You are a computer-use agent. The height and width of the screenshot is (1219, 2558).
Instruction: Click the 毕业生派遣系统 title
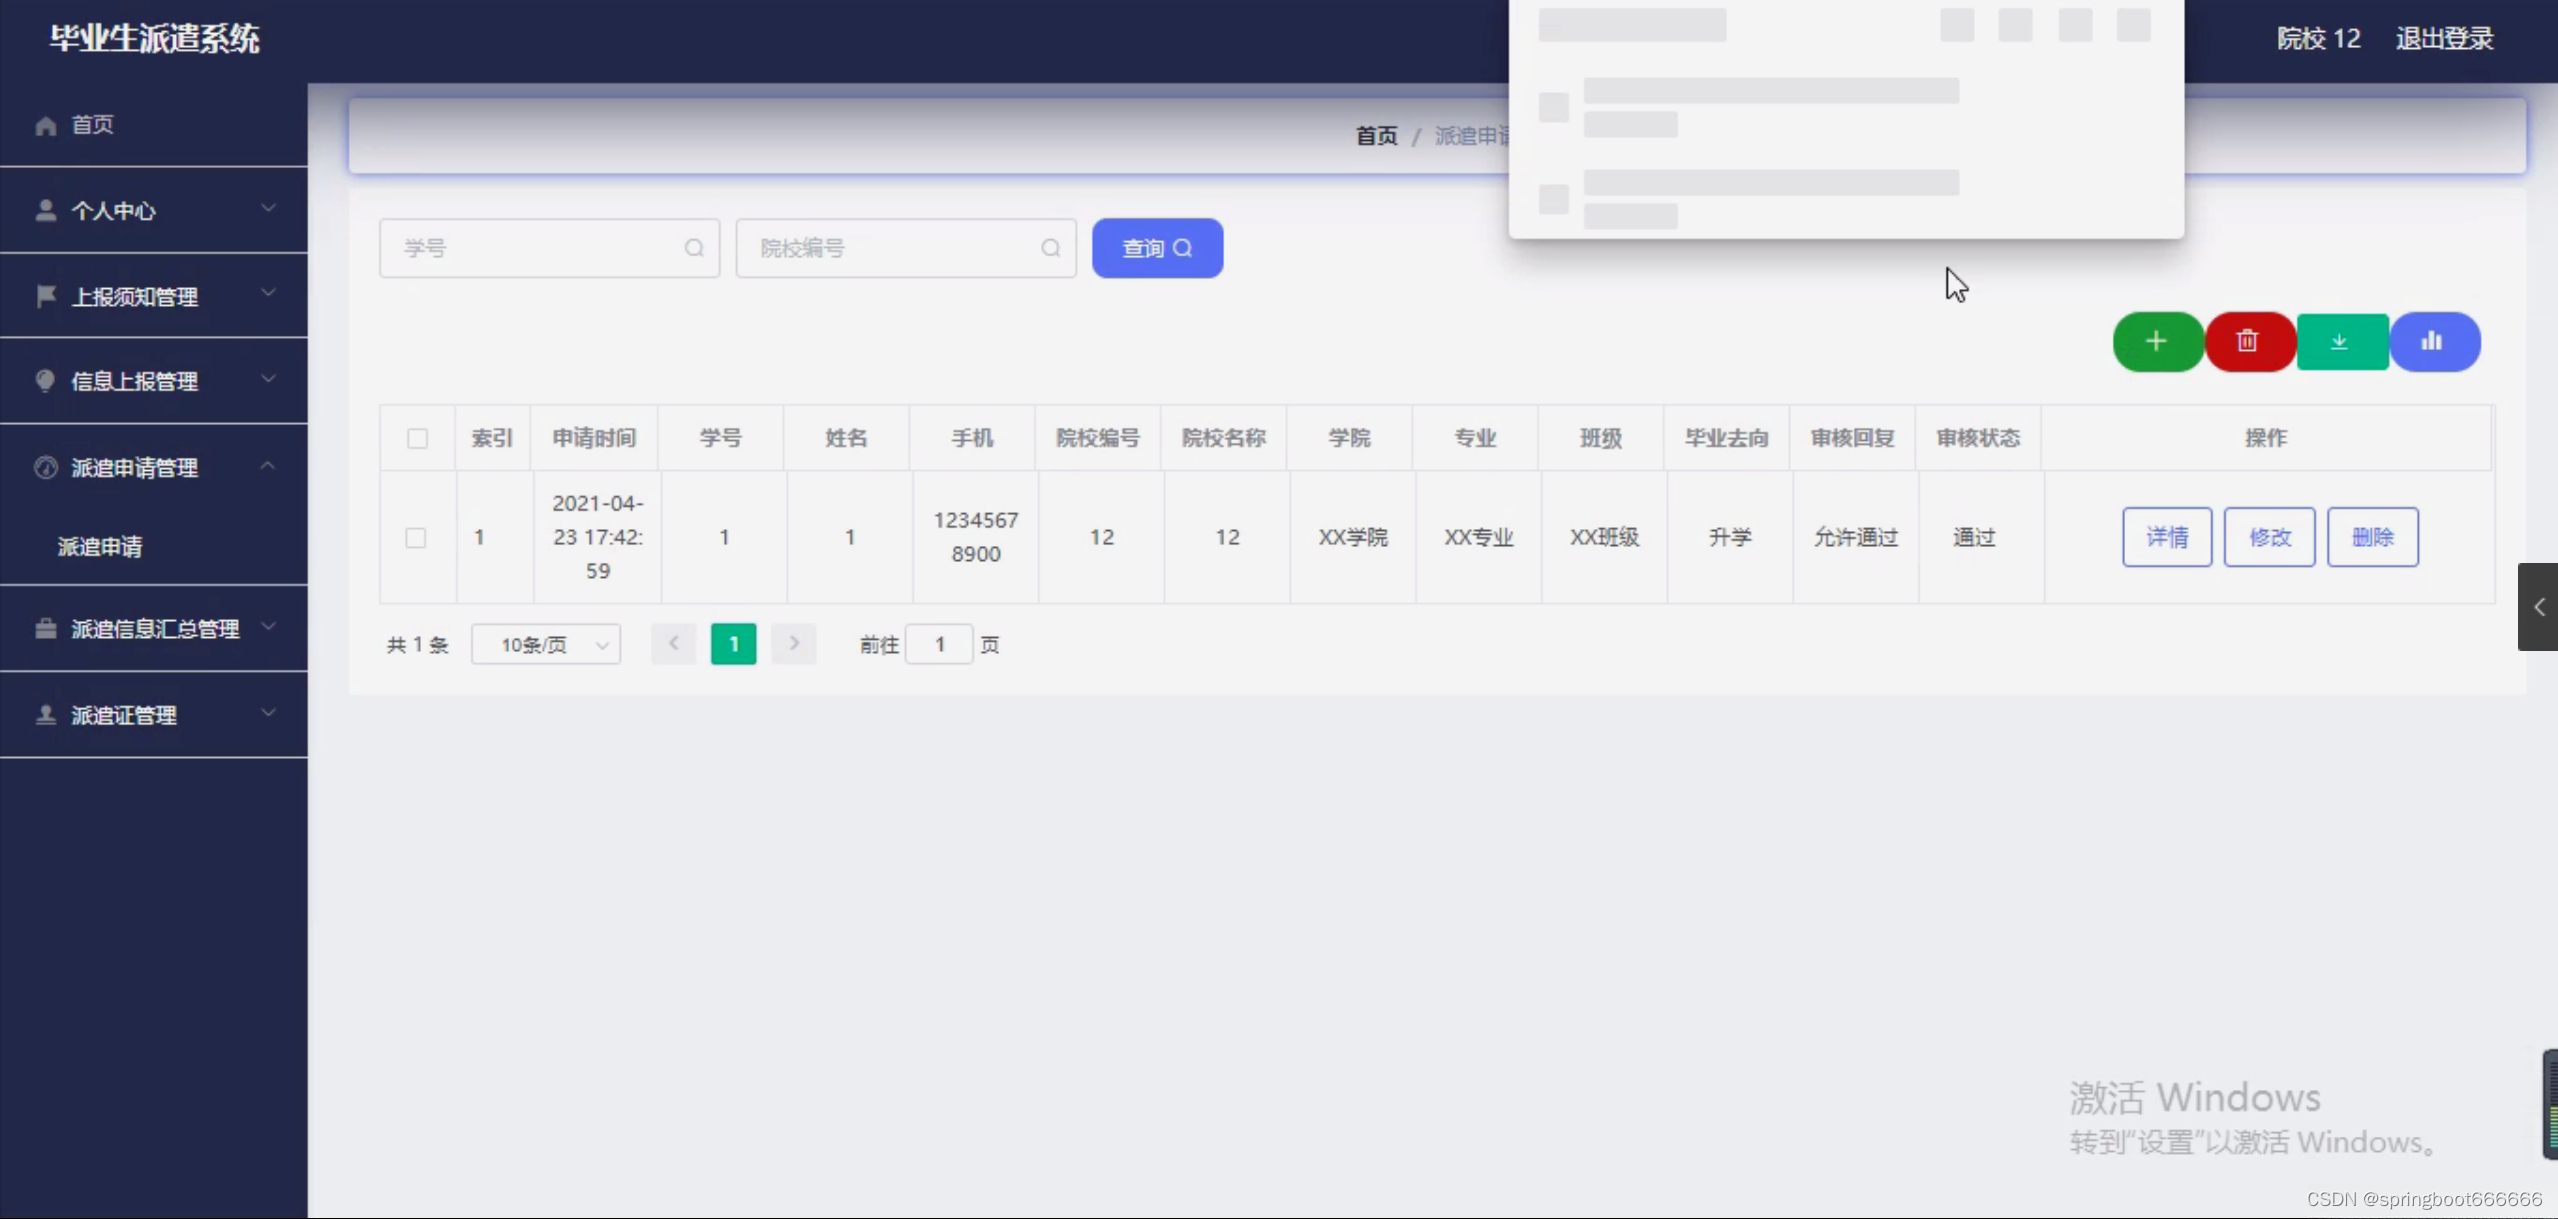tap(155, 39)
